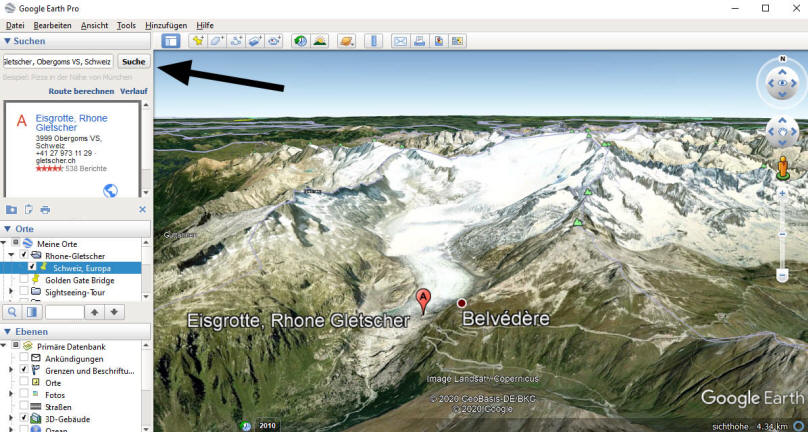Click in the search text field
The height and width of the screenshot is (432, 808).
pyautogui.click(x=58, y=61)
